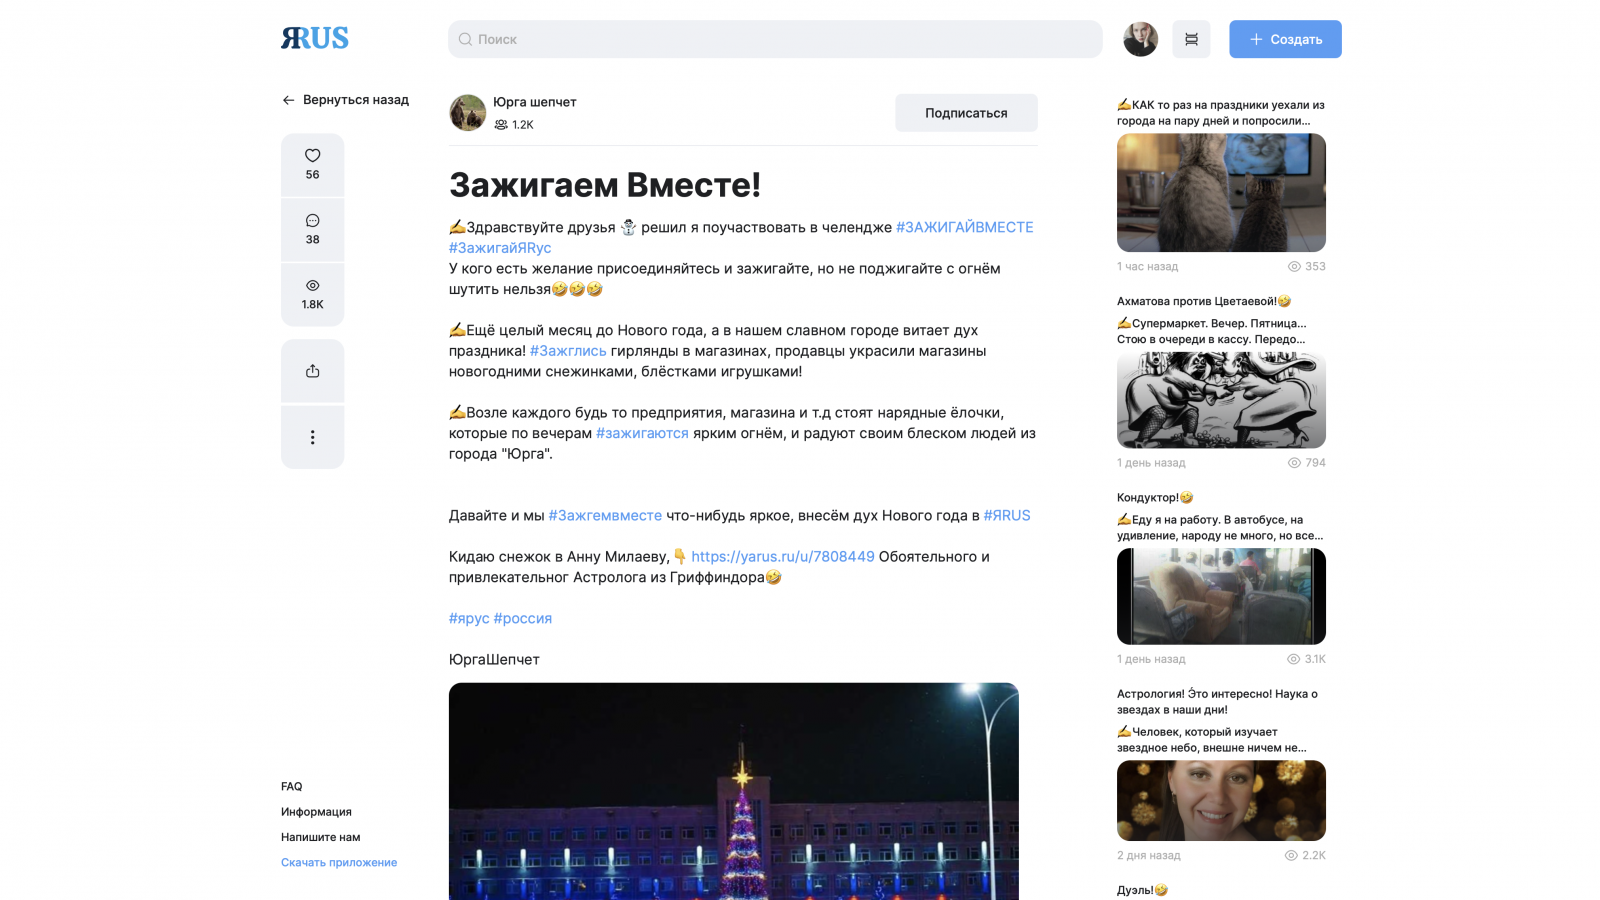Click the Создать button

tap(1285, 39)
